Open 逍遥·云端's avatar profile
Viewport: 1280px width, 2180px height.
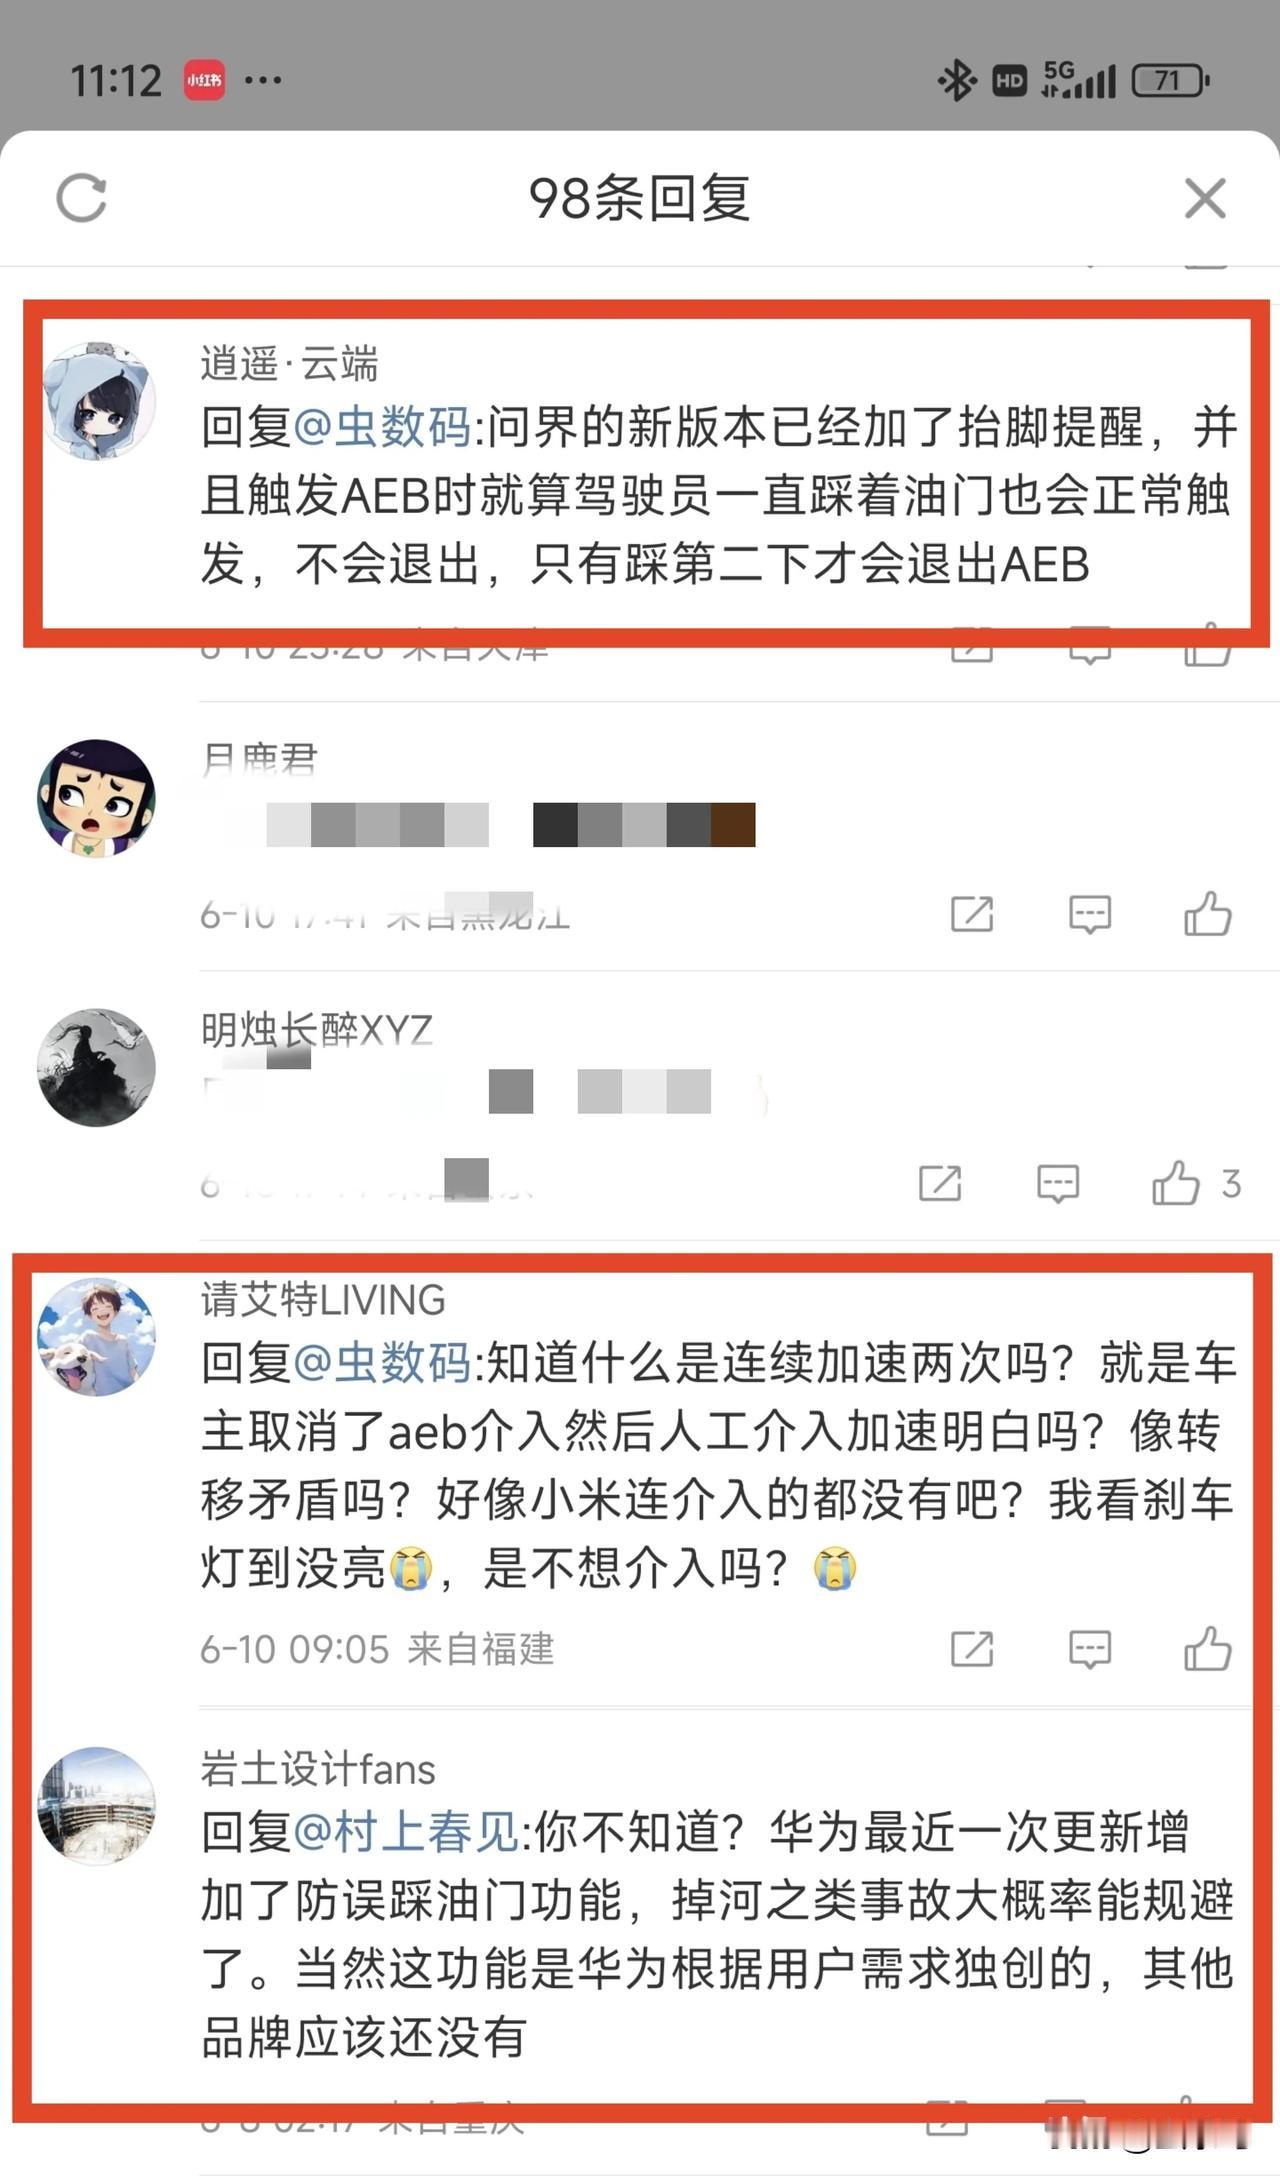coord(97,400)
